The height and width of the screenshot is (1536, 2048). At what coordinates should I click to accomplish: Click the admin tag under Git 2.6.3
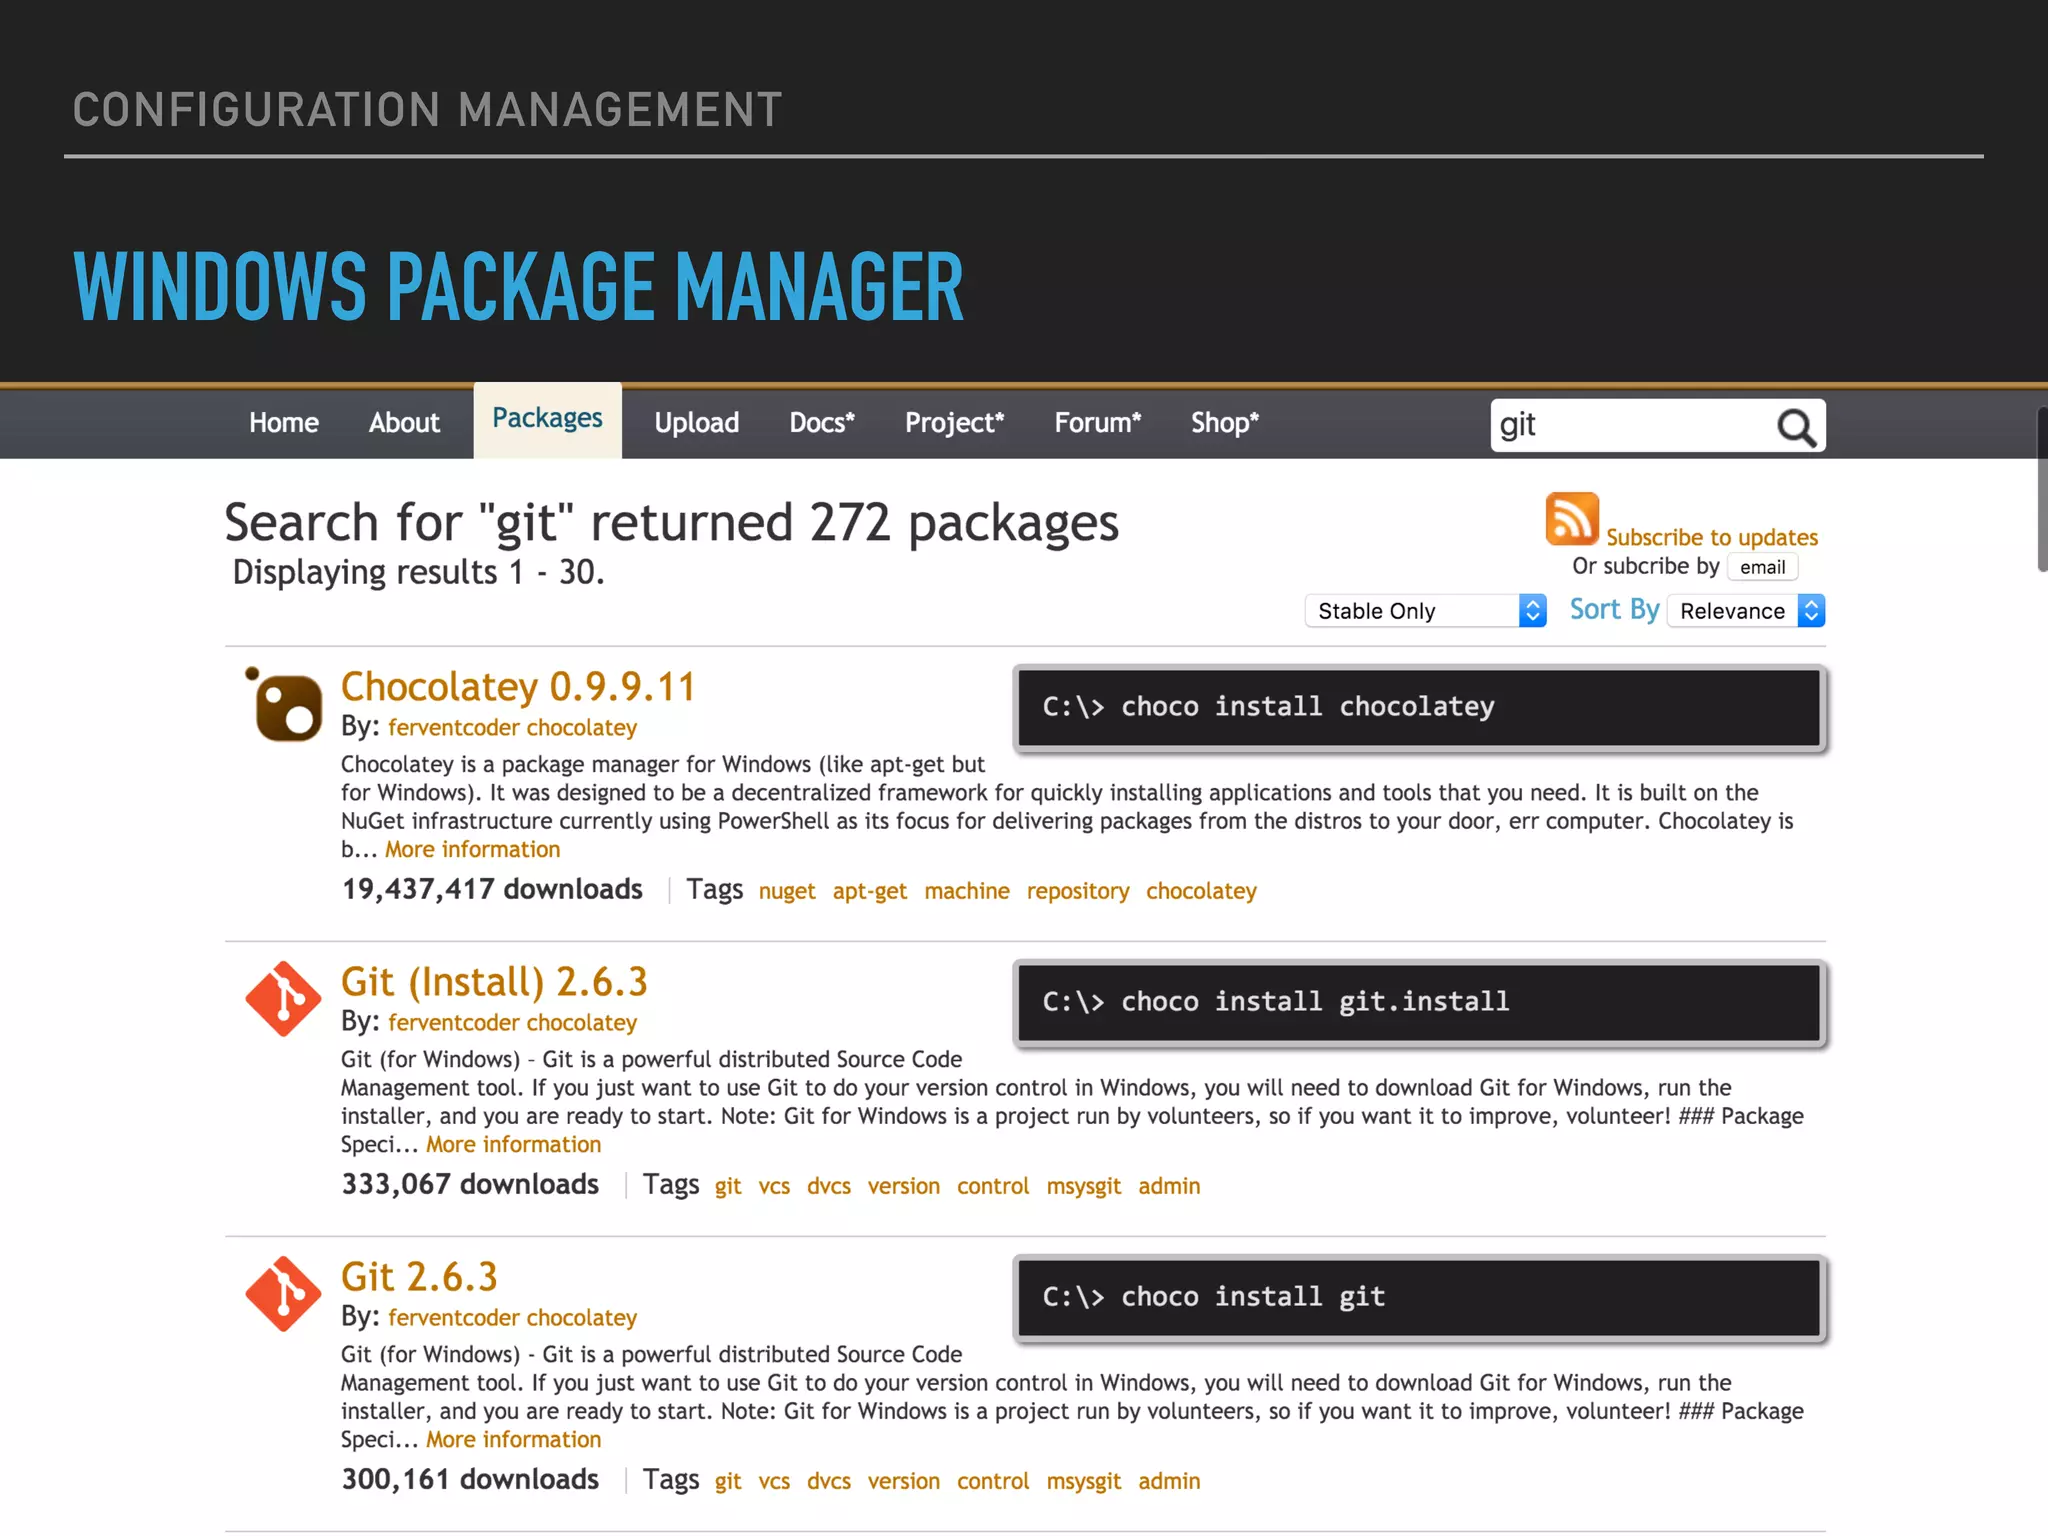(x=1169, y=1481)
